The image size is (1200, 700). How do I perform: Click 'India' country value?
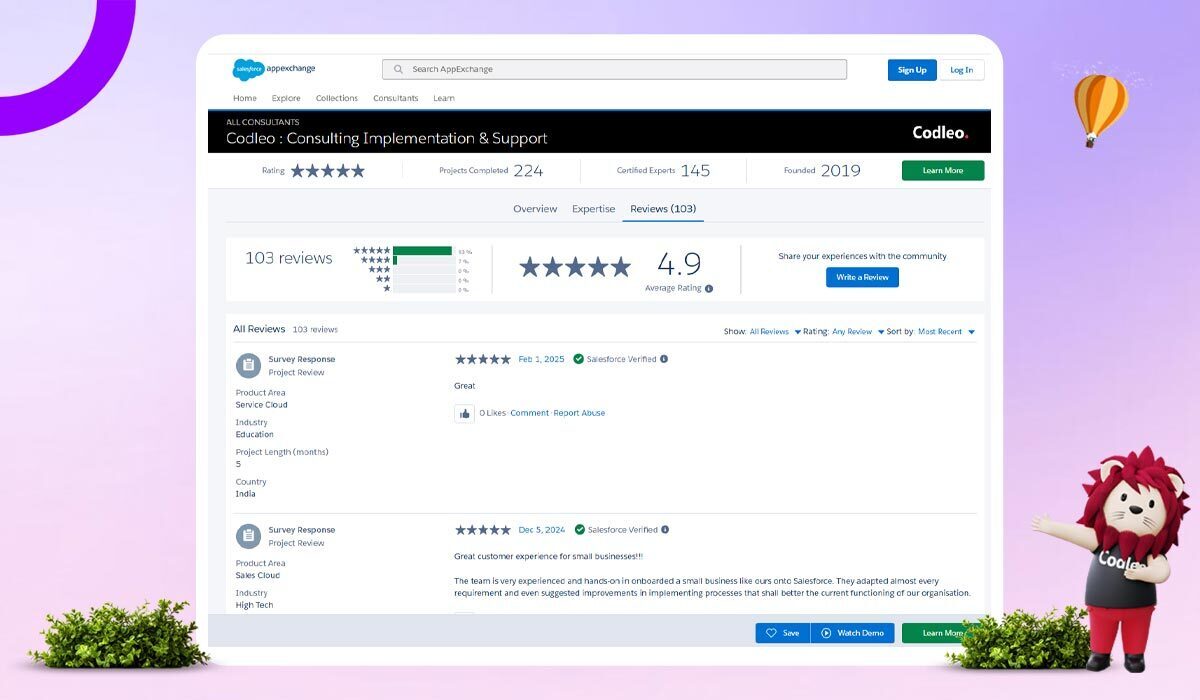point(246,494)
